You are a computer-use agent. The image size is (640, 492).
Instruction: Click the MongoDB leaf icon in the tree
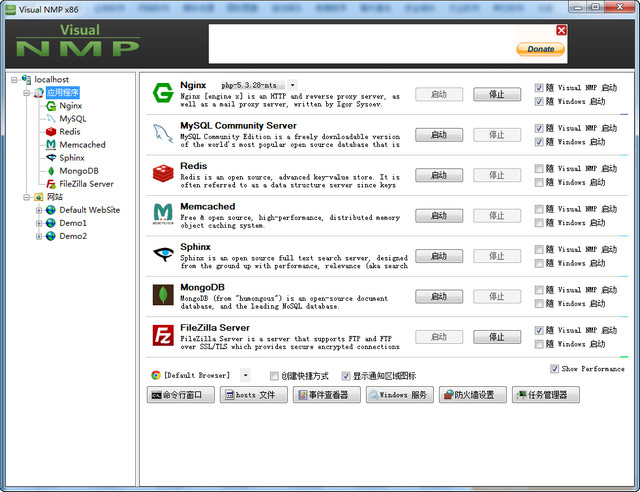point(51,171)
